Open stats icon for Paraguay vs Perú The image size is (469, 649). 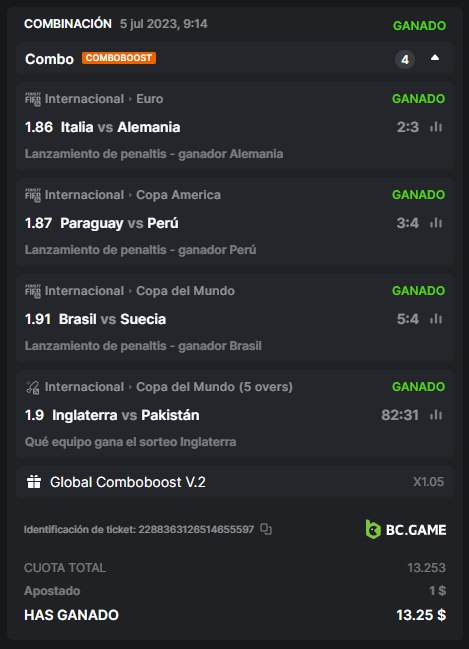click(x=436, y=223)
